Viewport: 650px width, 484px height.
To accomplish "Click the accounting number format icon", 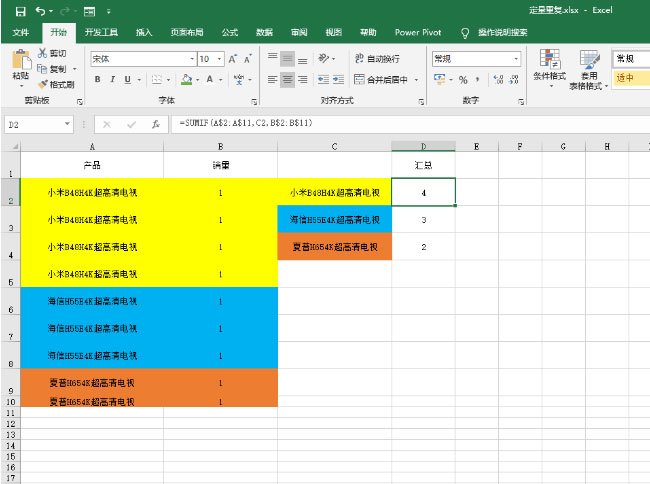I will tap(439, 79).
